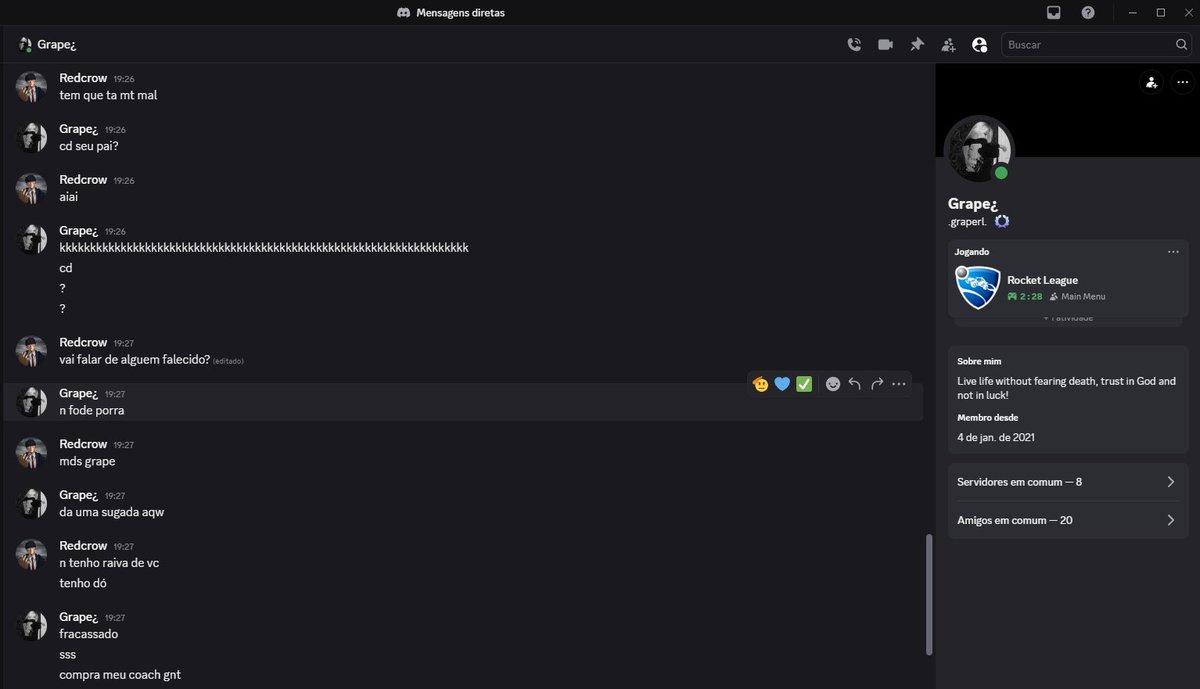
Task: Open Discord help from the title bar
Action: 1088,12
